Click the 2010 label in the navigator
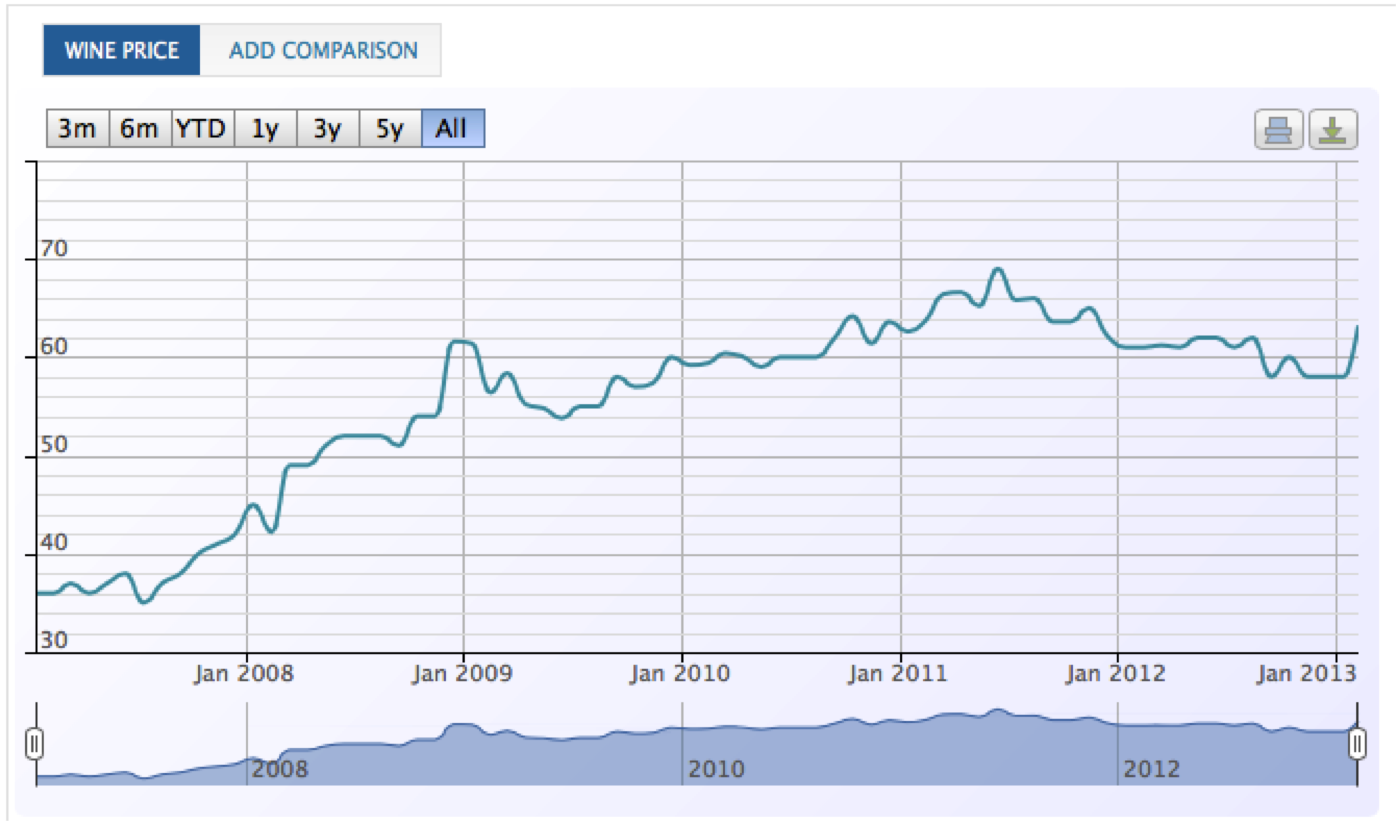This screenshot has height=821, width=1396. pyautogui.click(x=716, y=769)
